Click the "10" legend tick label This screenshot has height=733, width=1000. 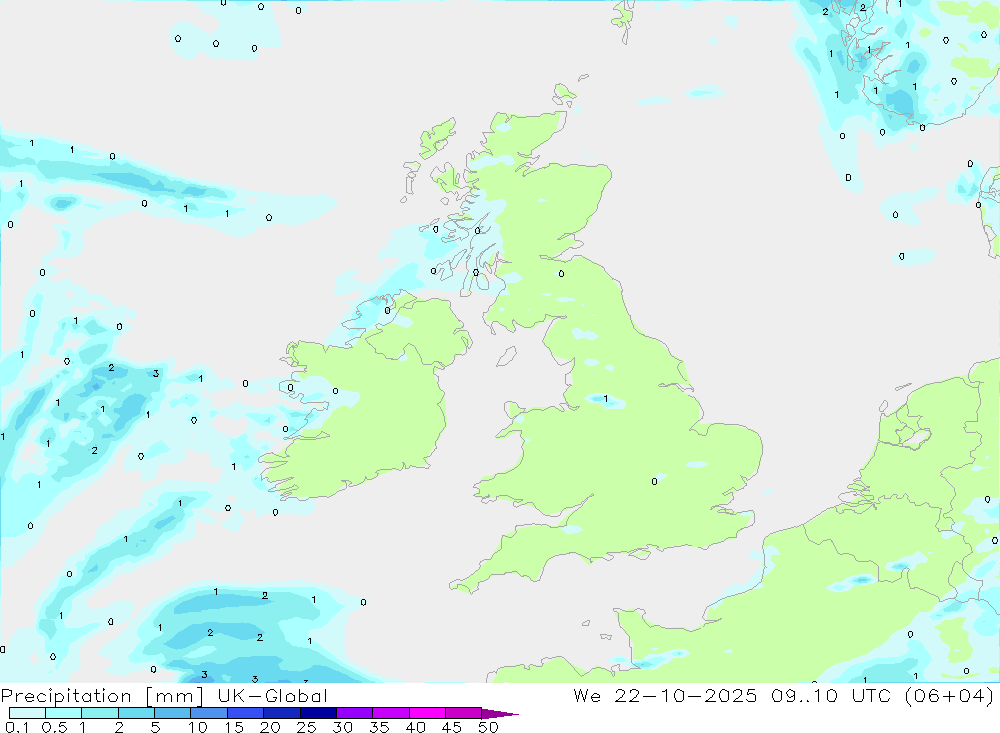coord(198,727)
